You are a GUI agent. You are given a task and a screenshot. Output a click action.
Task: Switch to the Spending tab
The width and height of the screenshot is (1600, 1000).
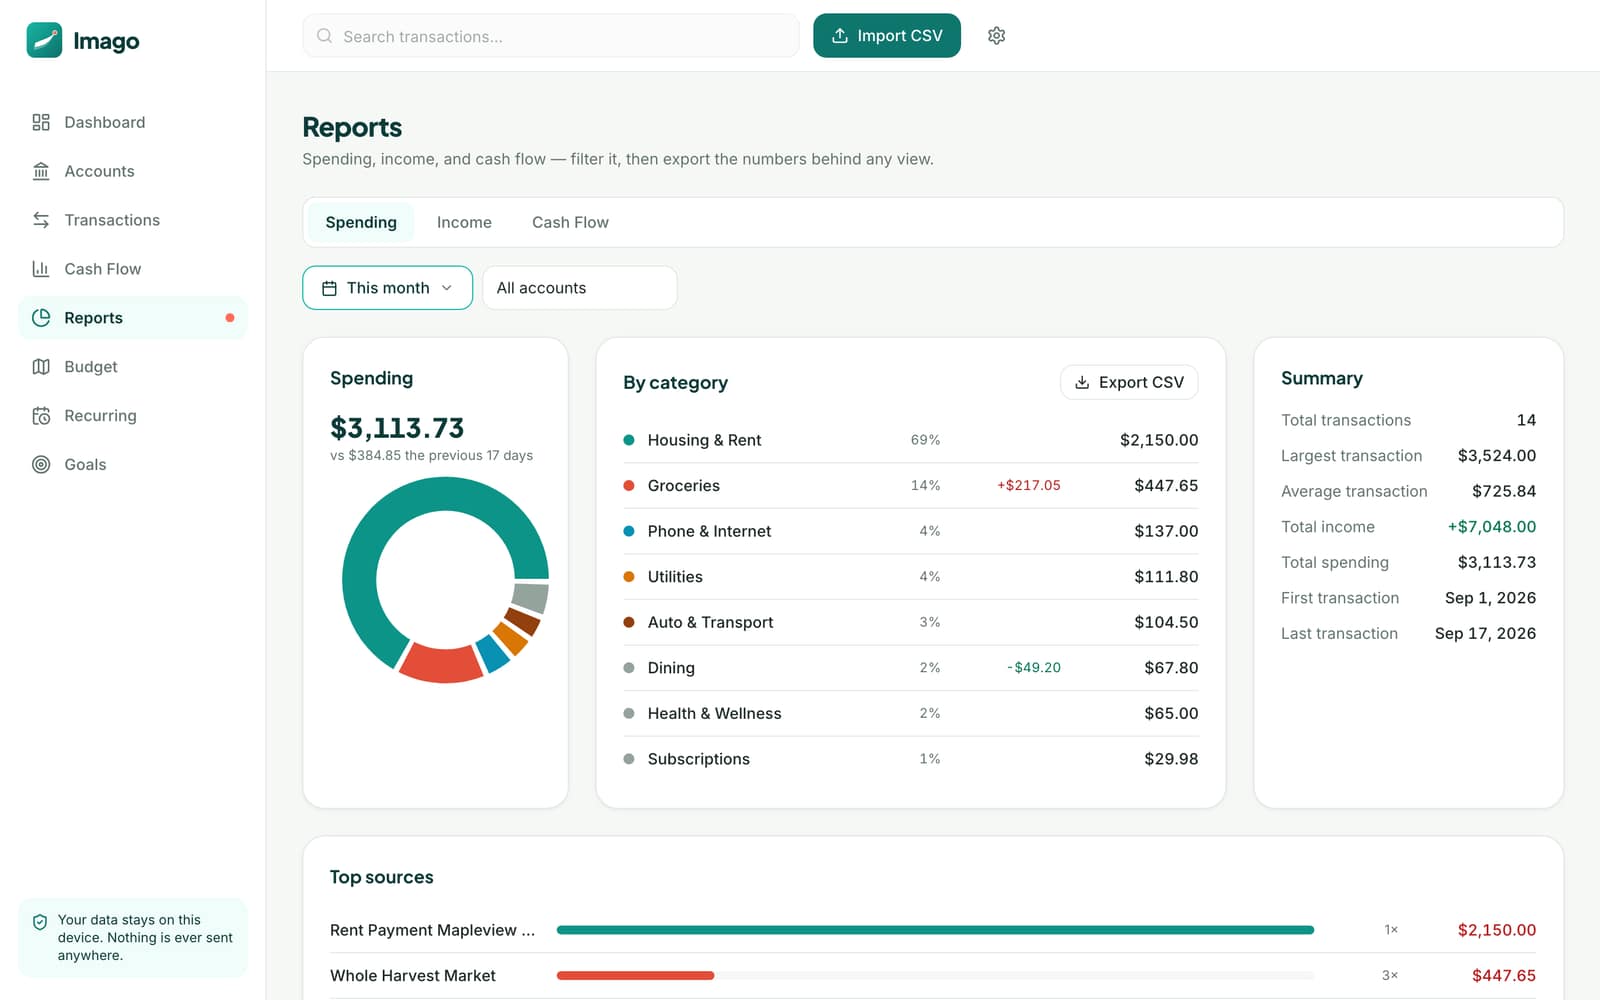click(x=361, y=222)
